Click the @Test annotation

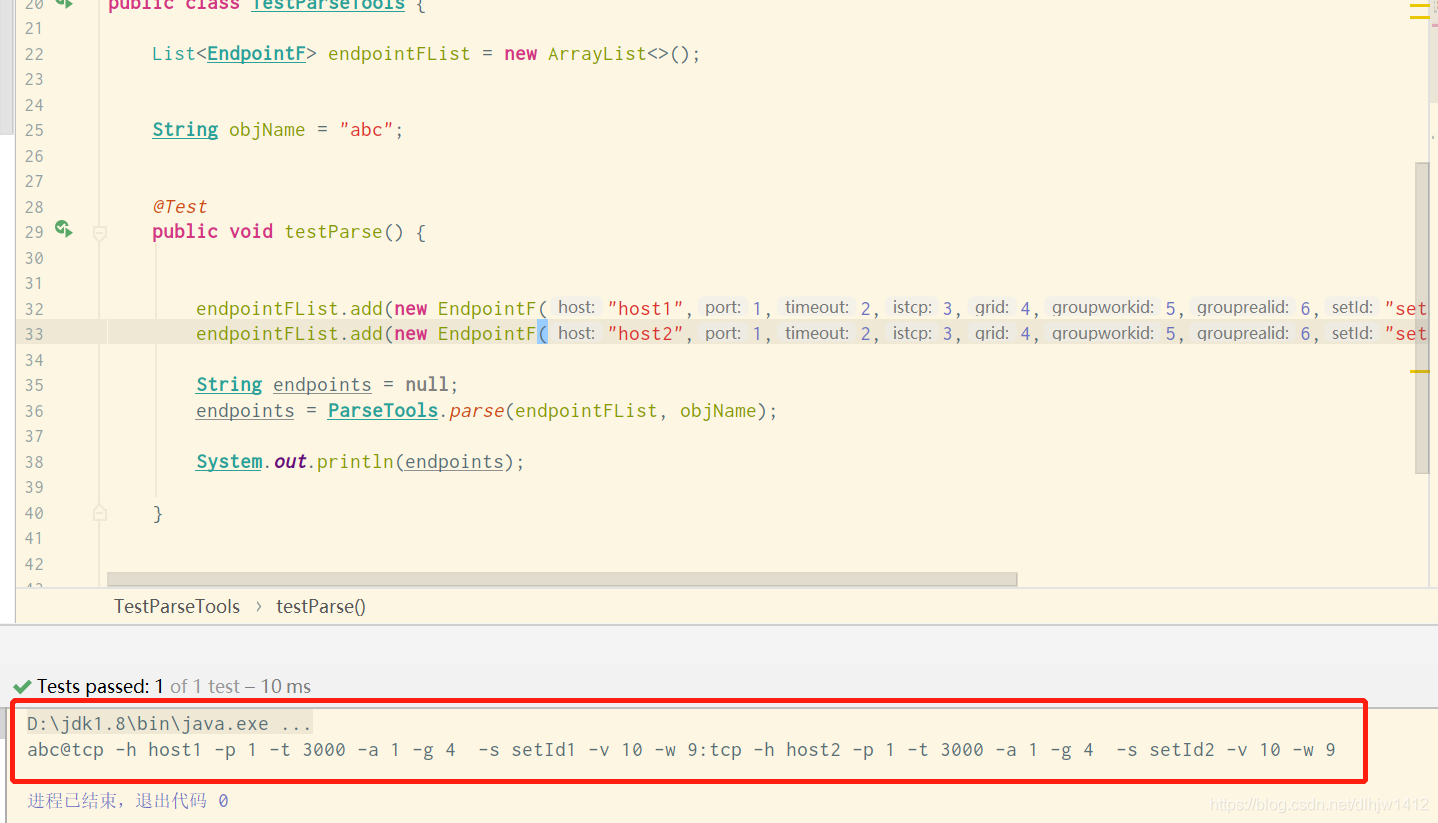(180, 206)
